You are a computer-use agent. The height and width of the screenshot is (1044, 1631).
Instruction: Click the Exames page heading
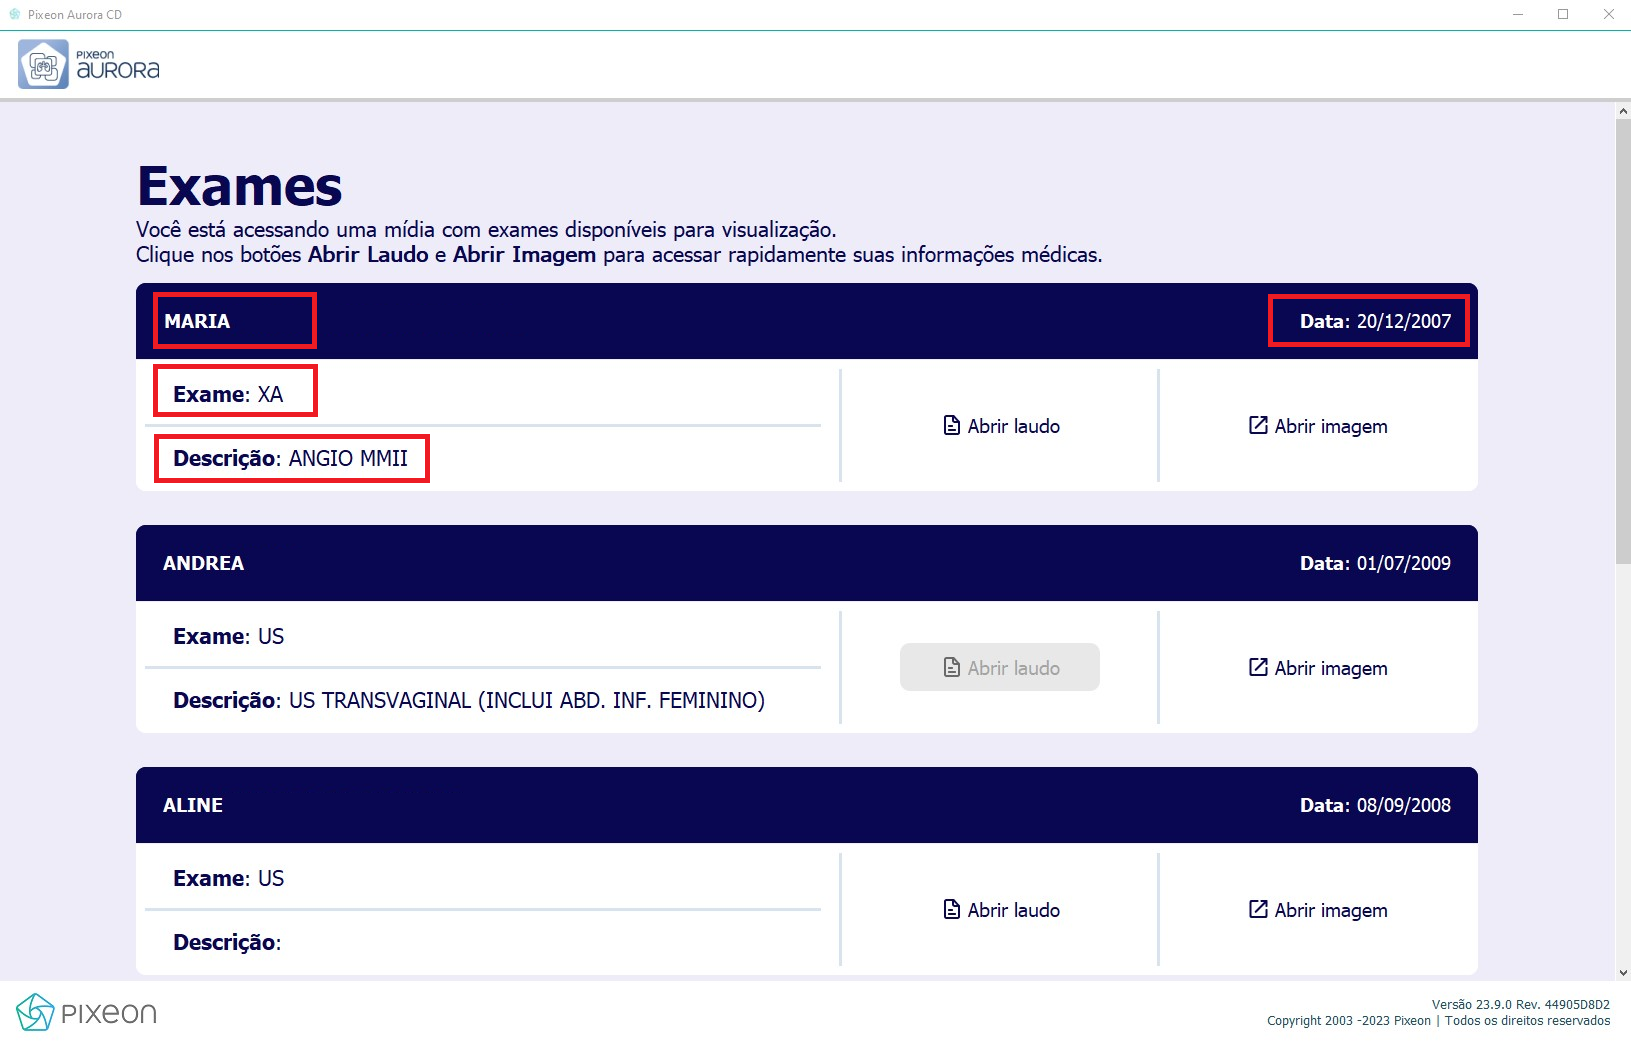pyautogui.click(x=239, y=186)
